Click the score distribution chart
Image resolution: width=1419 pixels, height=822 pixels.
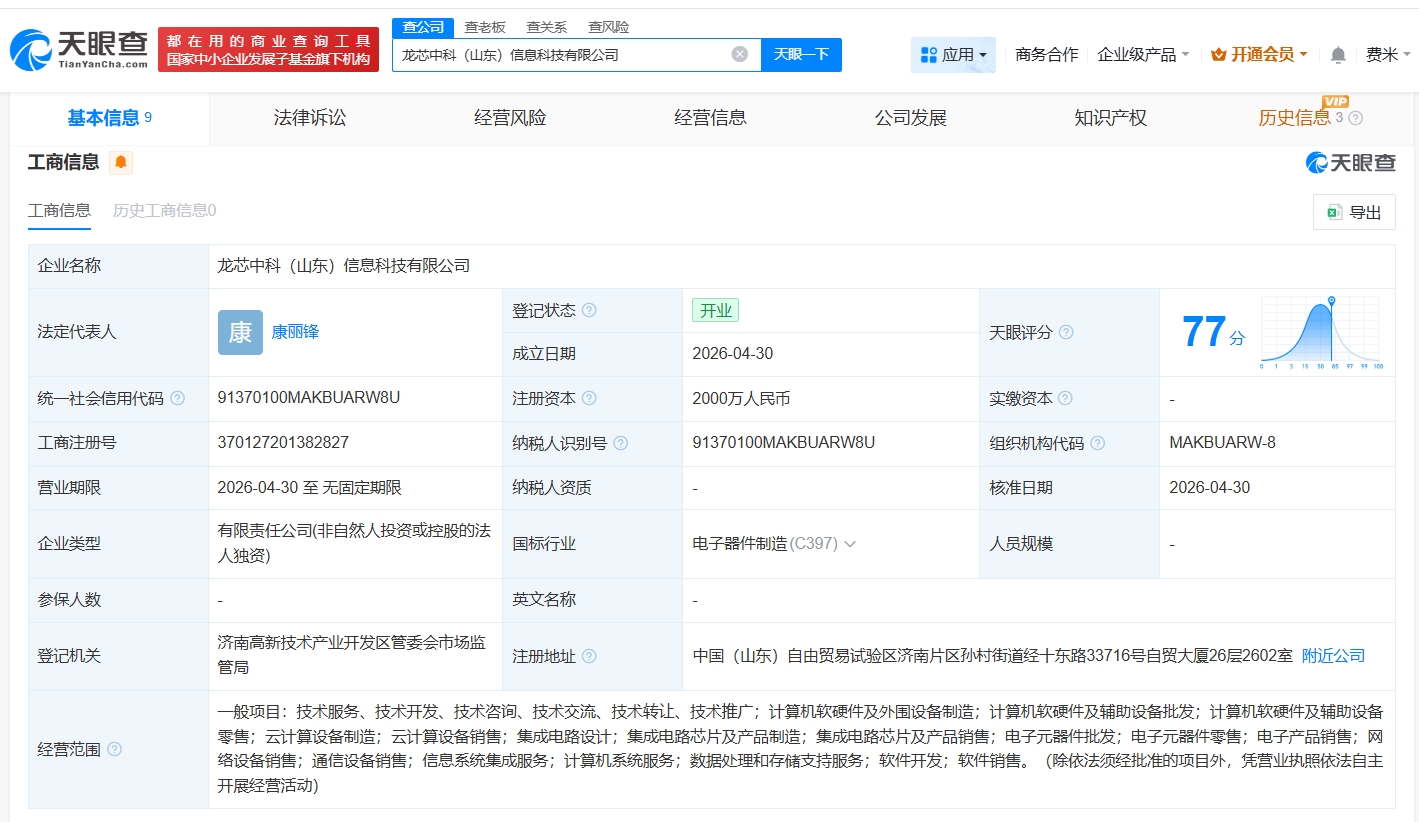pos(1320,333)
